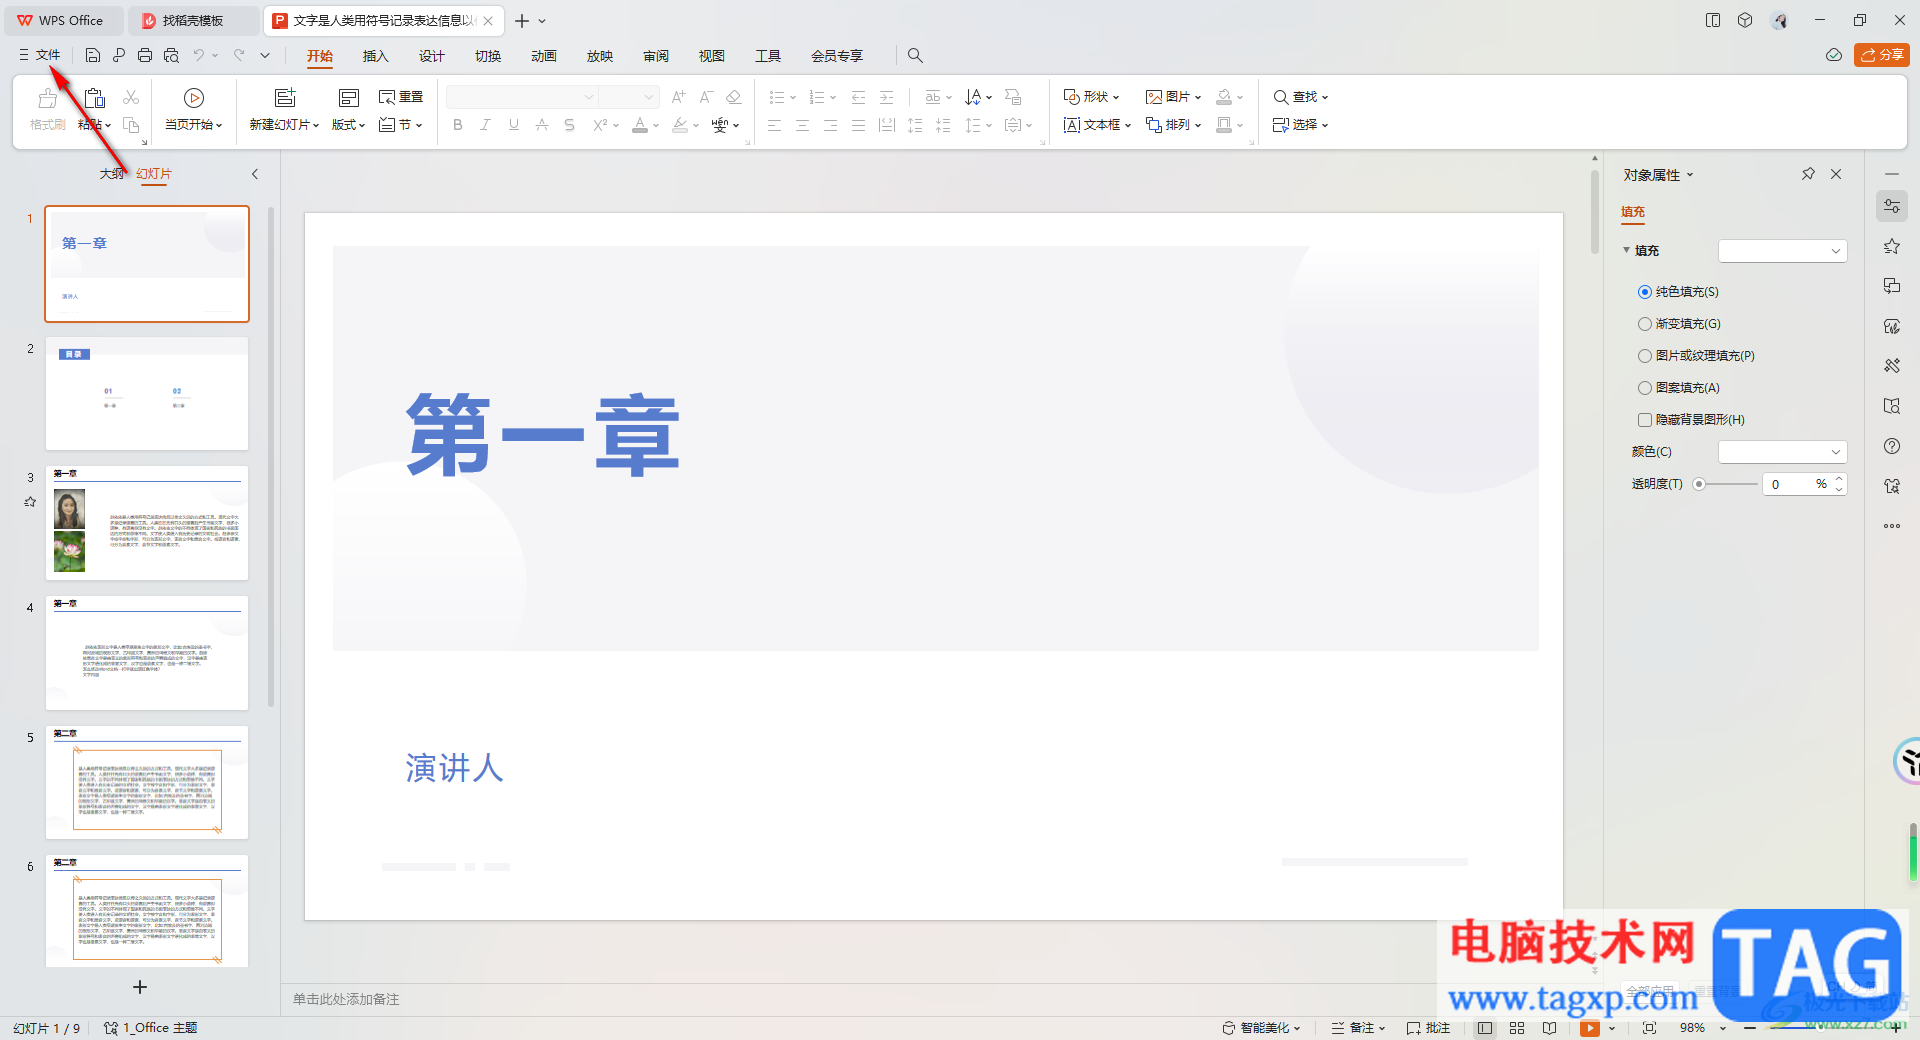The image size is (1920, 1040).
Task: Open the 节 section dropdown
Action: [x=401, y=125]
